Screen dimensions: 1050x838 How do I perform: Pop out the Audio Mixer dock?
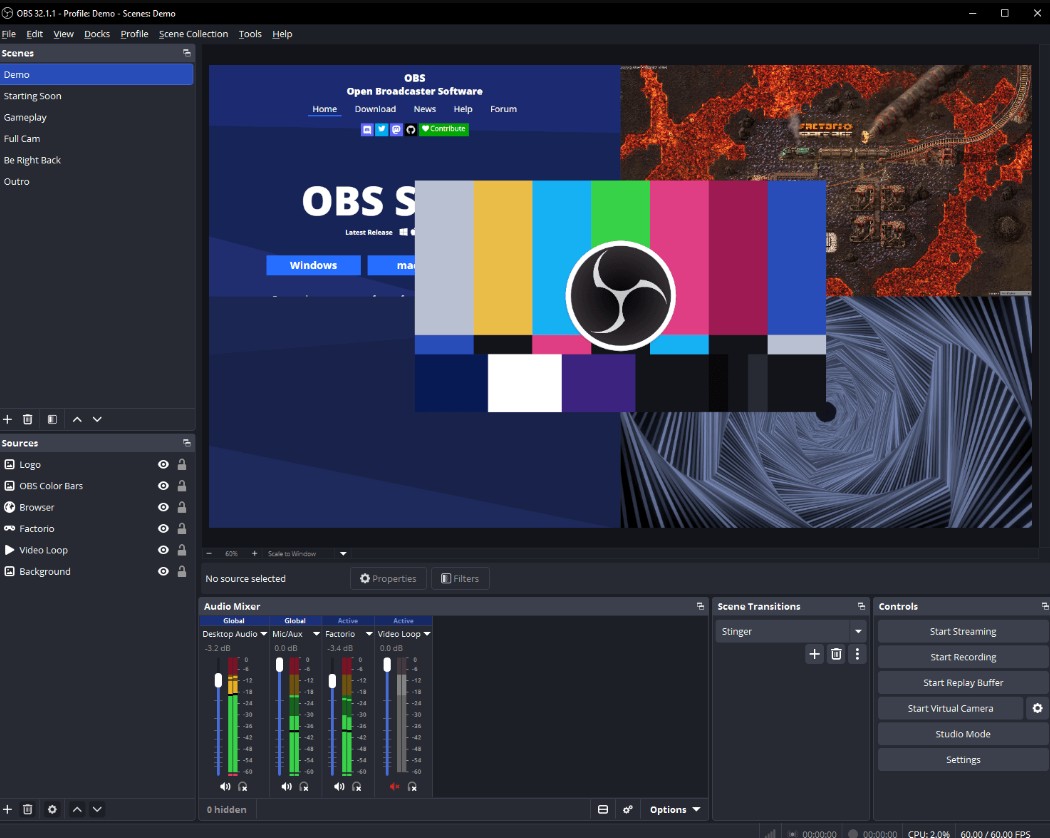tap(700, 606)
